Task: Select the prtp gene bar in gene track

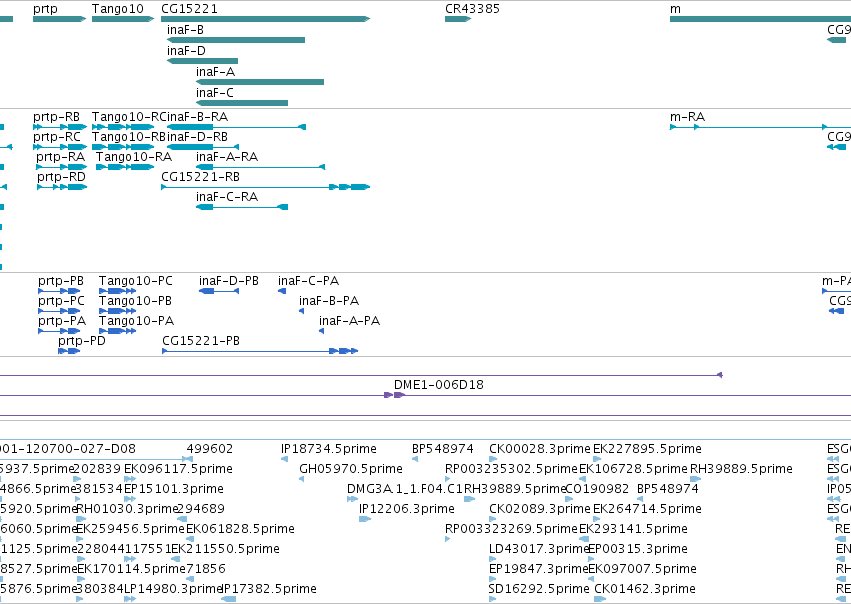Action: [60, 19]
